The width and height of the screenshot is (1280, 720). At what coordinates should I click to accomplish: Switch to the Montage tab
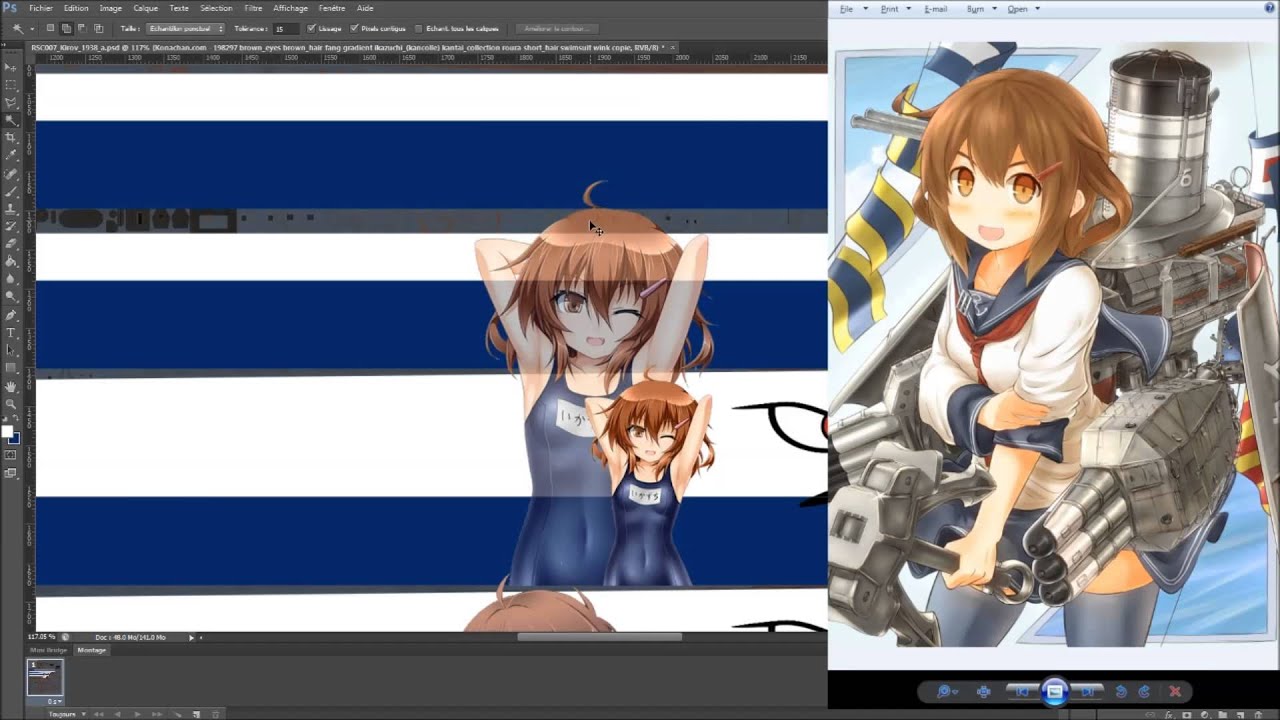92,650
